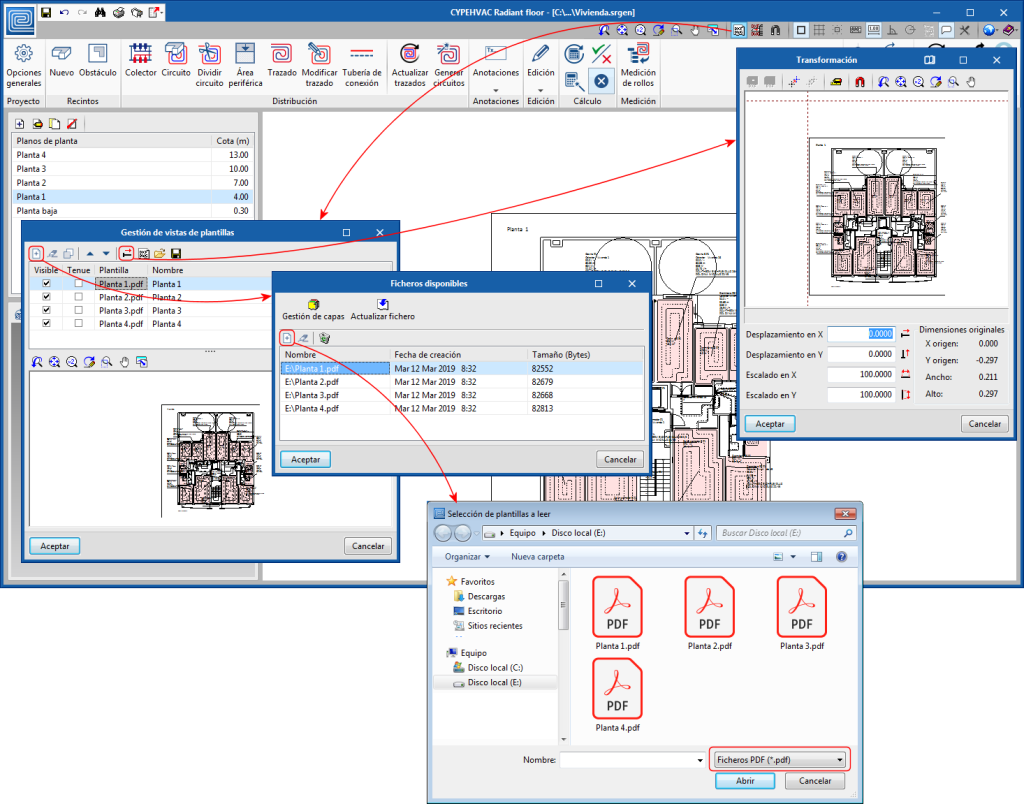Choose the Dividir circuito tool
Screen dimensions: 1024x804
pyautogui.click(x=210, y=65)
